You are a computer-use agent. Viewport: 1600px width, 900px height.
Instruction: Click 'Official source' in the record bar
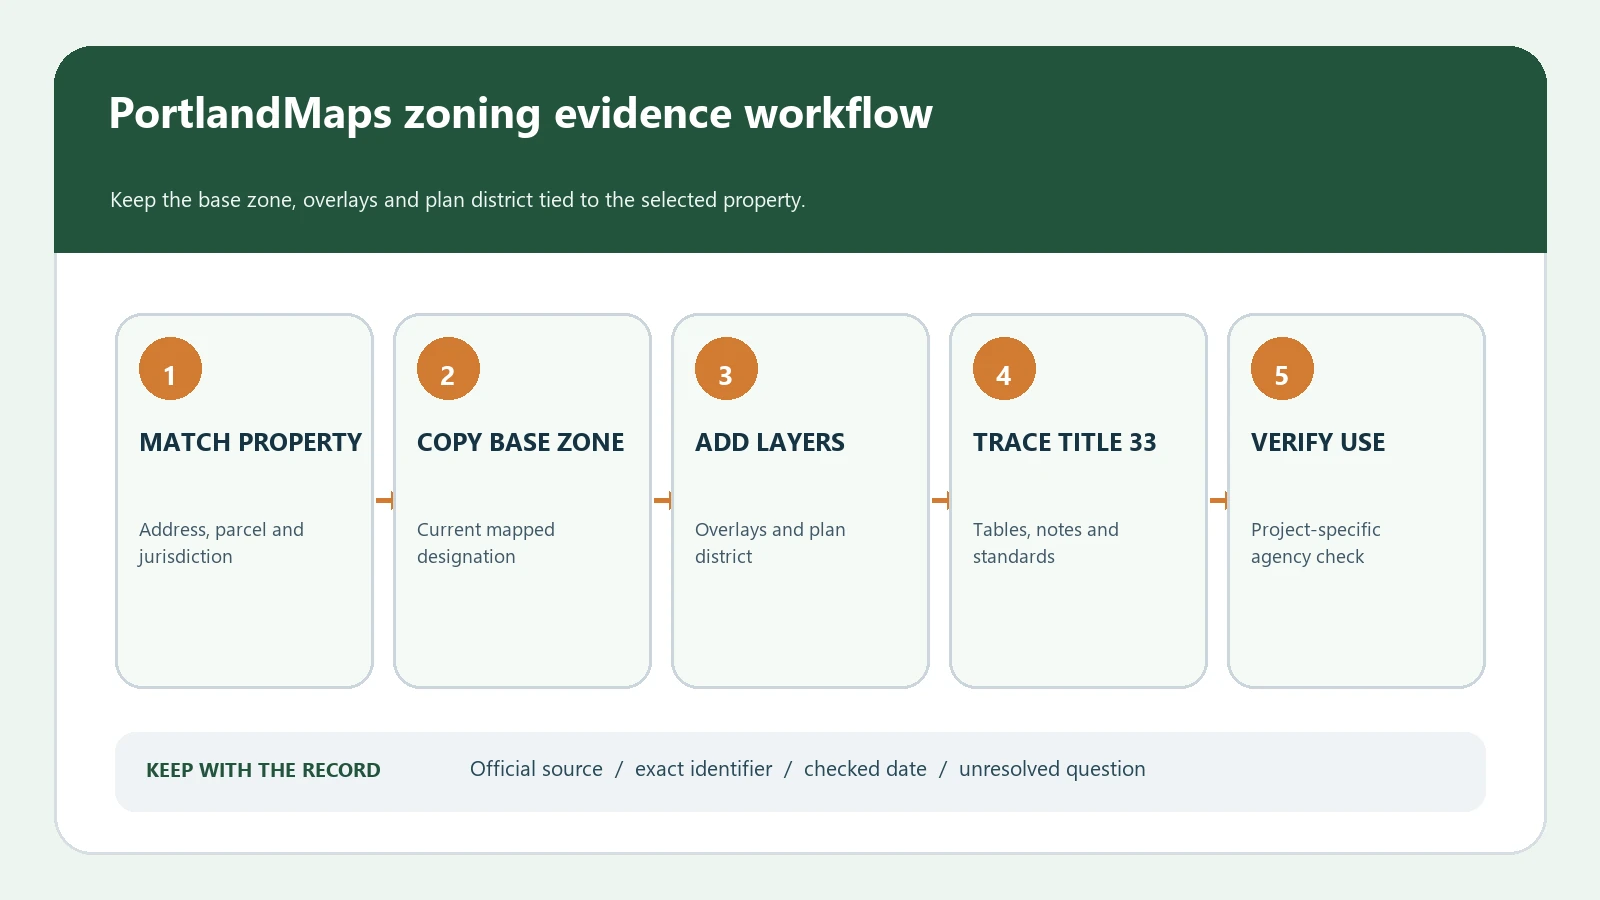pos(536,769)
